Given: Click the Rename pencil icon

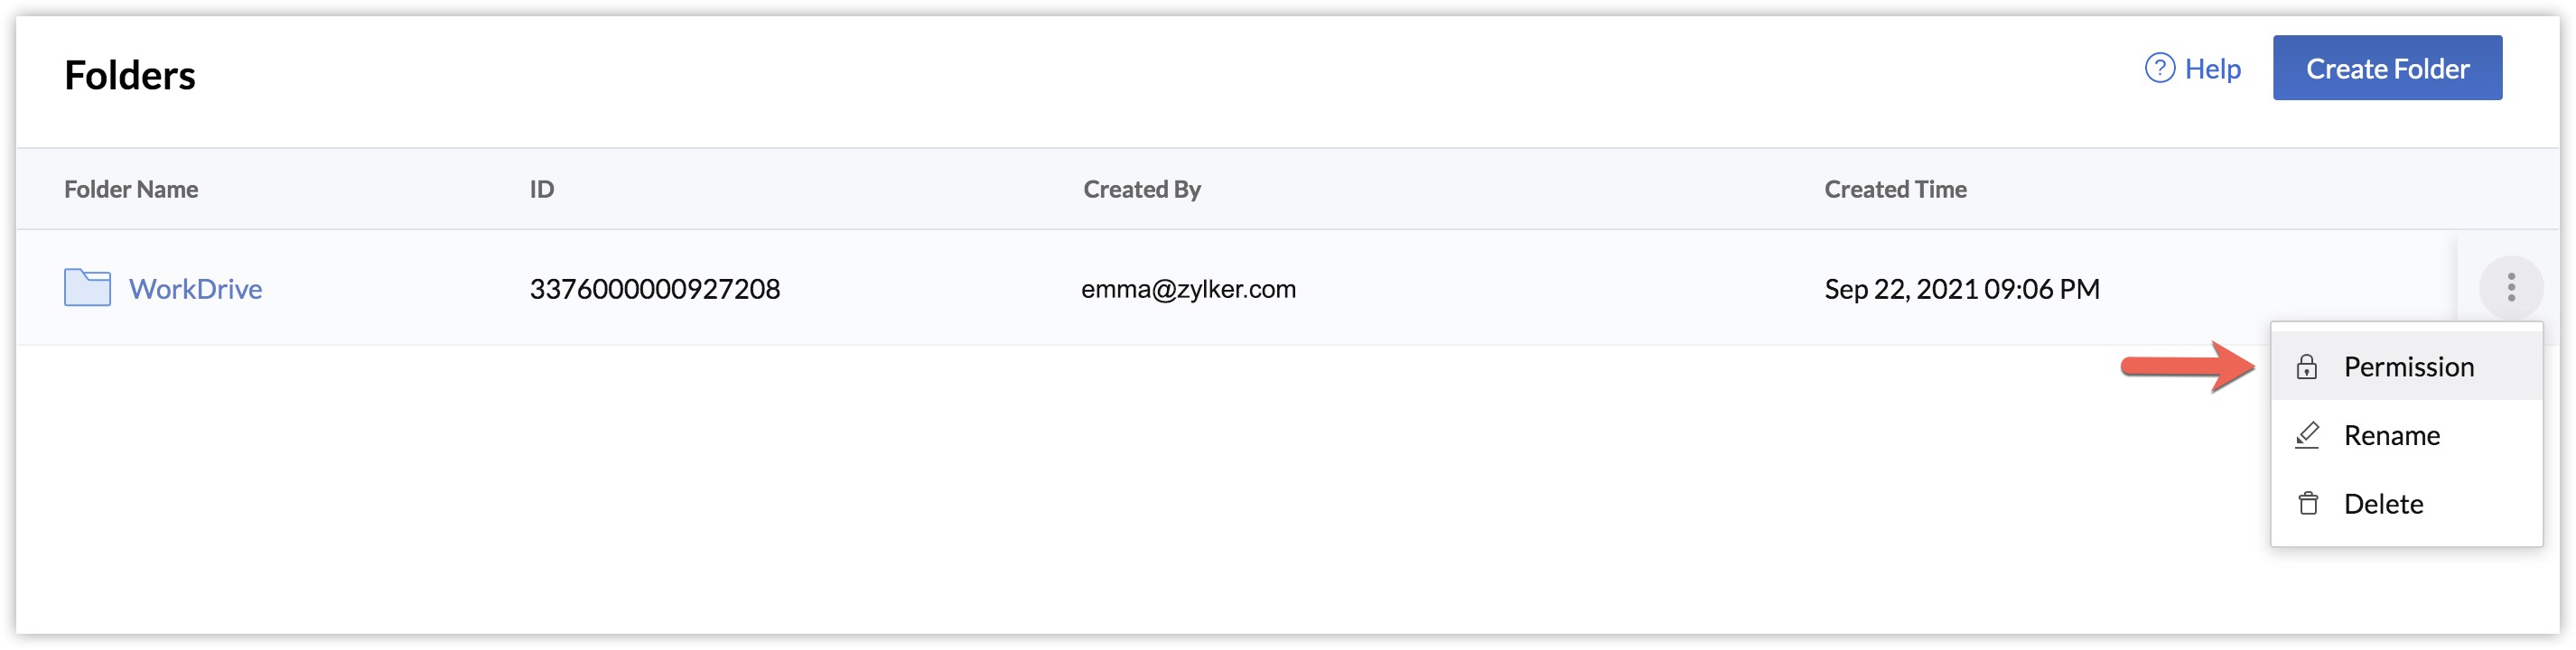Looking at the screenshot, I should 2306,435.
